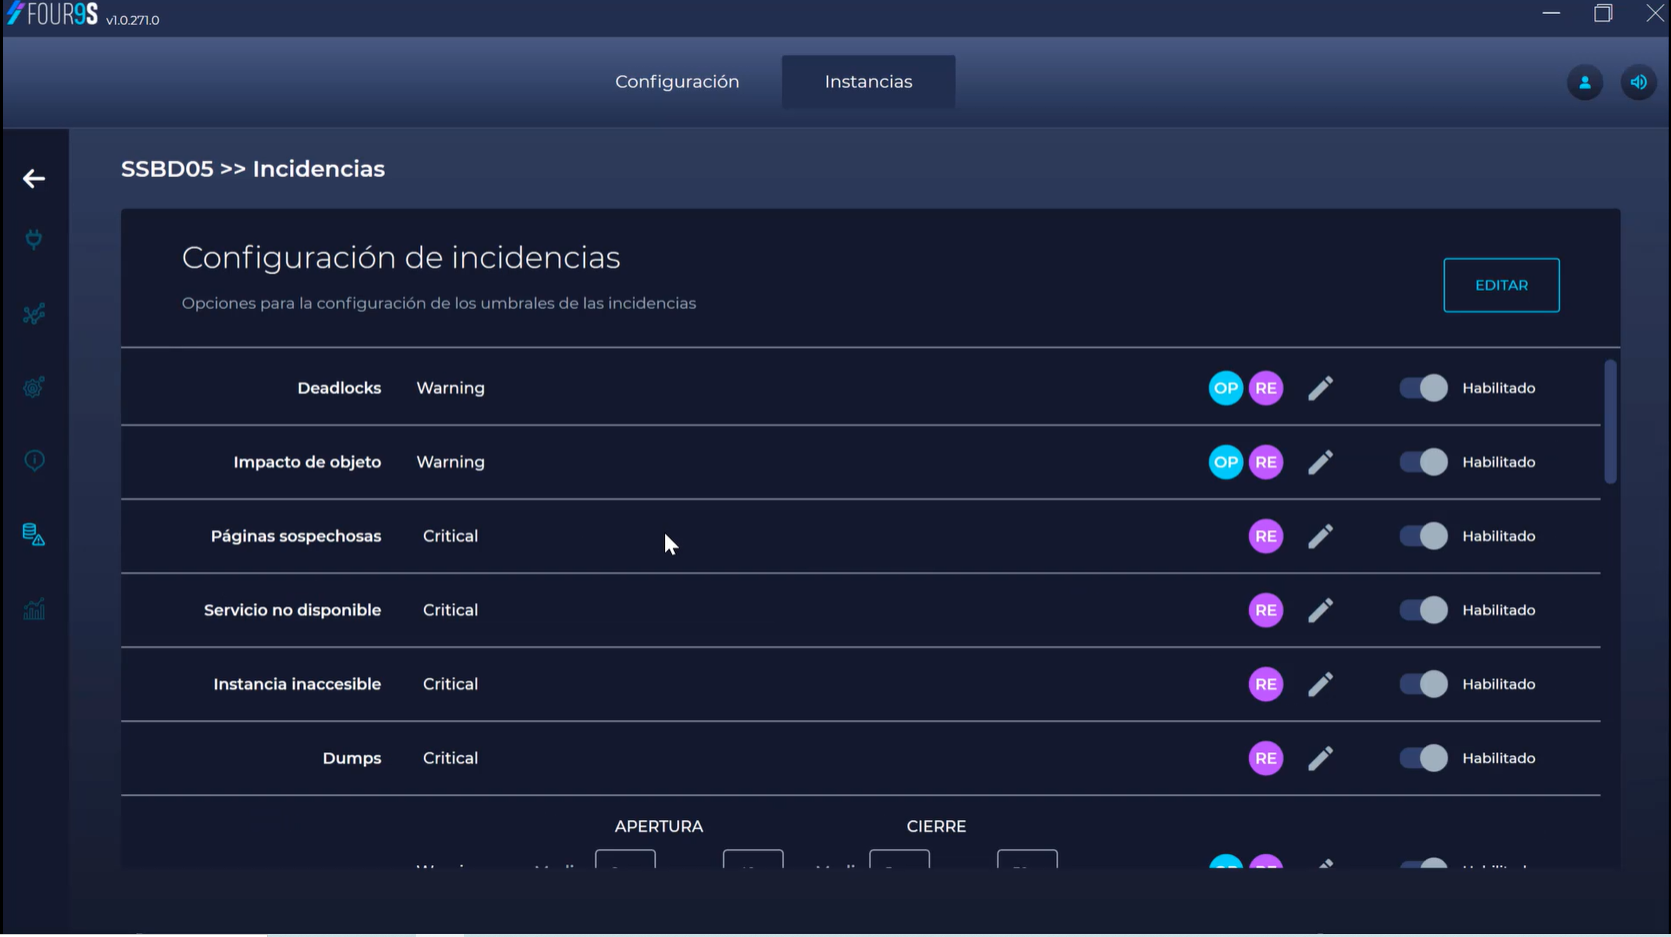Switch to the Configuración tab
1671x937 pixels.
(x=677, y=81)
